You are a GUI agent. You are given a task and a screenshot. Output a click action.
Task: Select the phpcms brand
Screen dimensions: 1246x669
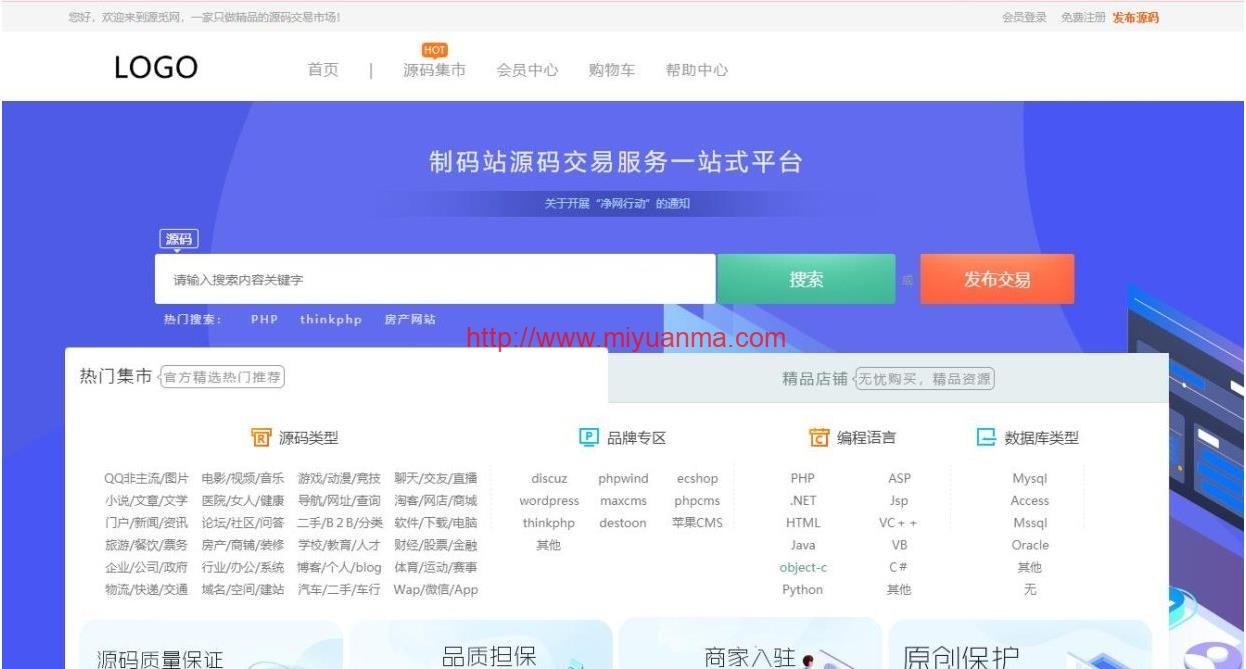697,500
